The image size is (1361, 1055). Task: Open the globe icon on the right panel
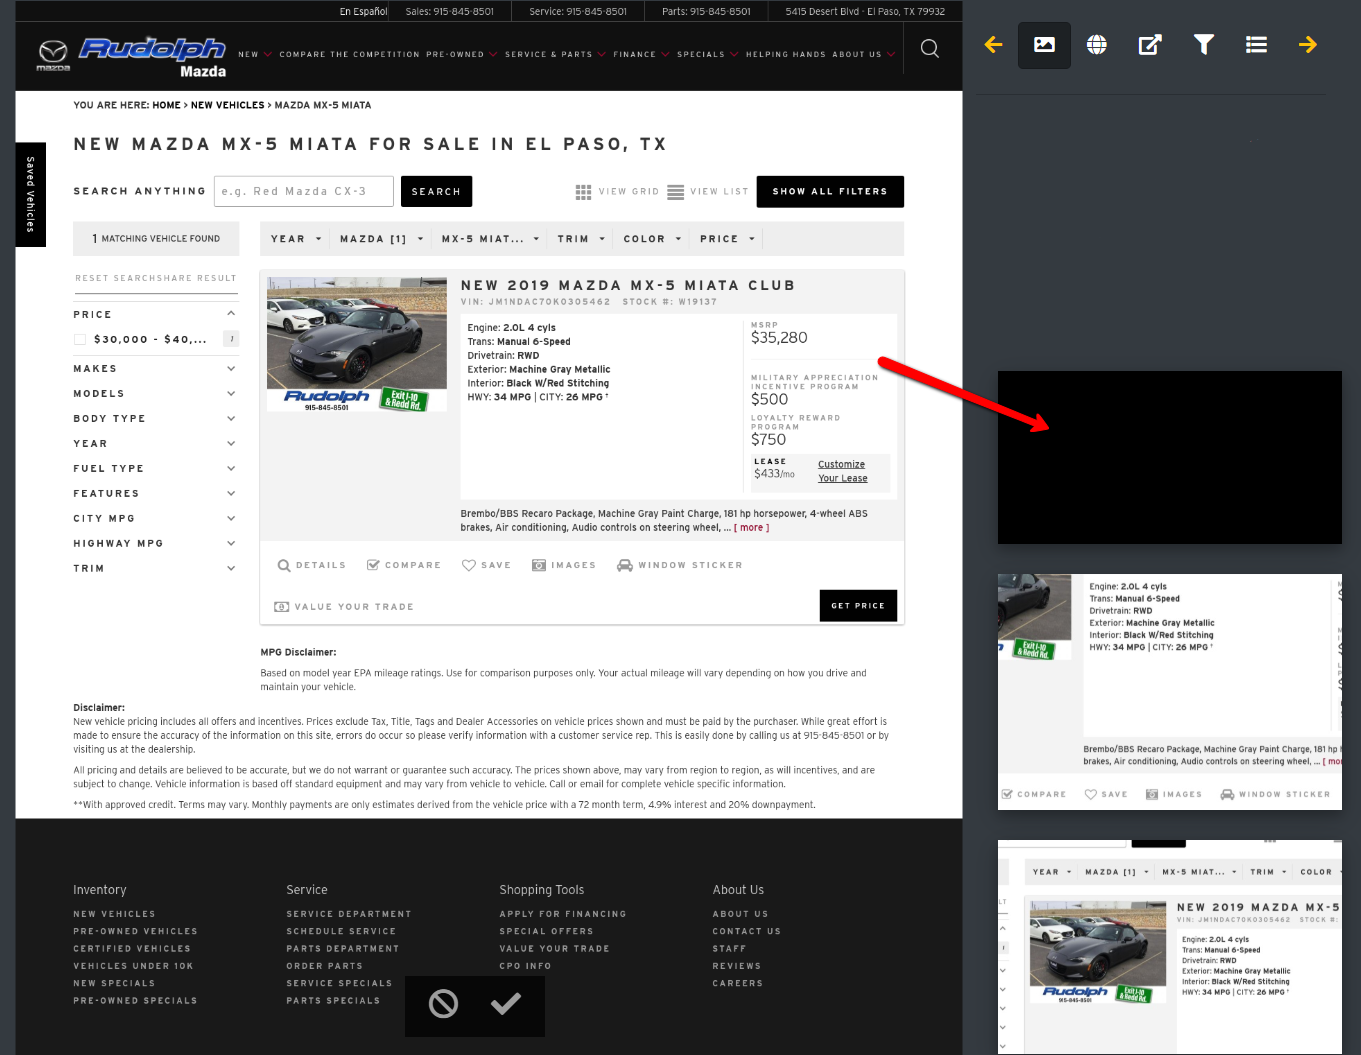click(x=1096, y=44)
